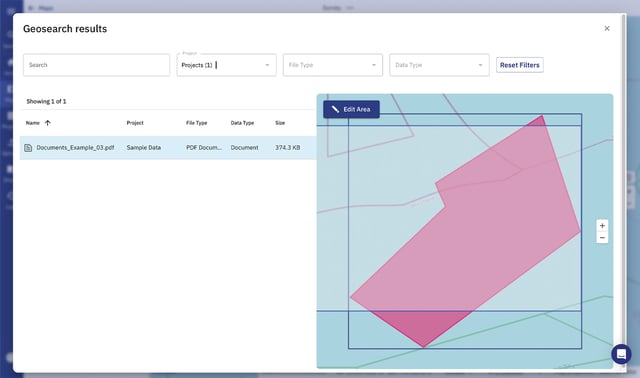640x378 pixels.
Task: Click the dialog's vertical scrollbar
Action: tap(623, 192)
